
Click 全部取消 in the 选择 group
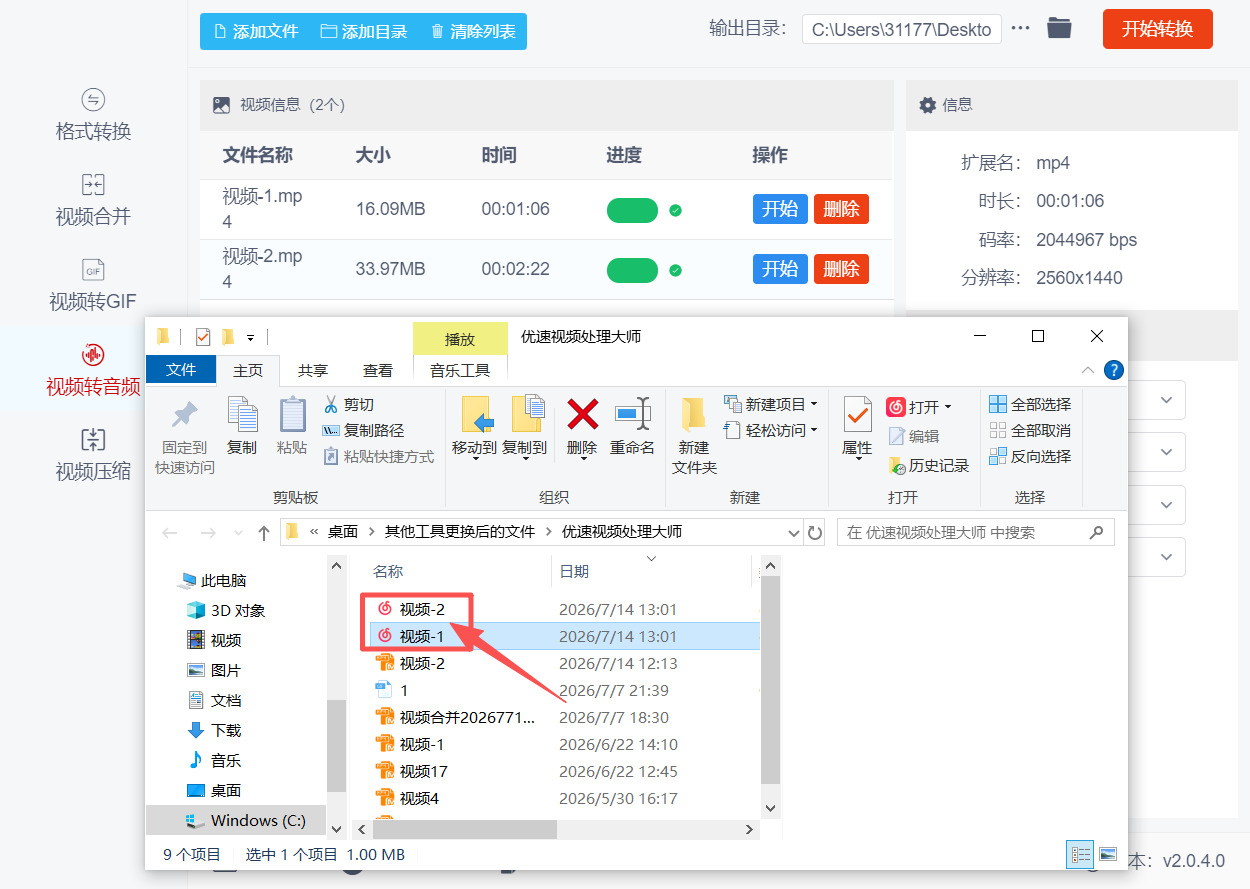(1030, 430)
